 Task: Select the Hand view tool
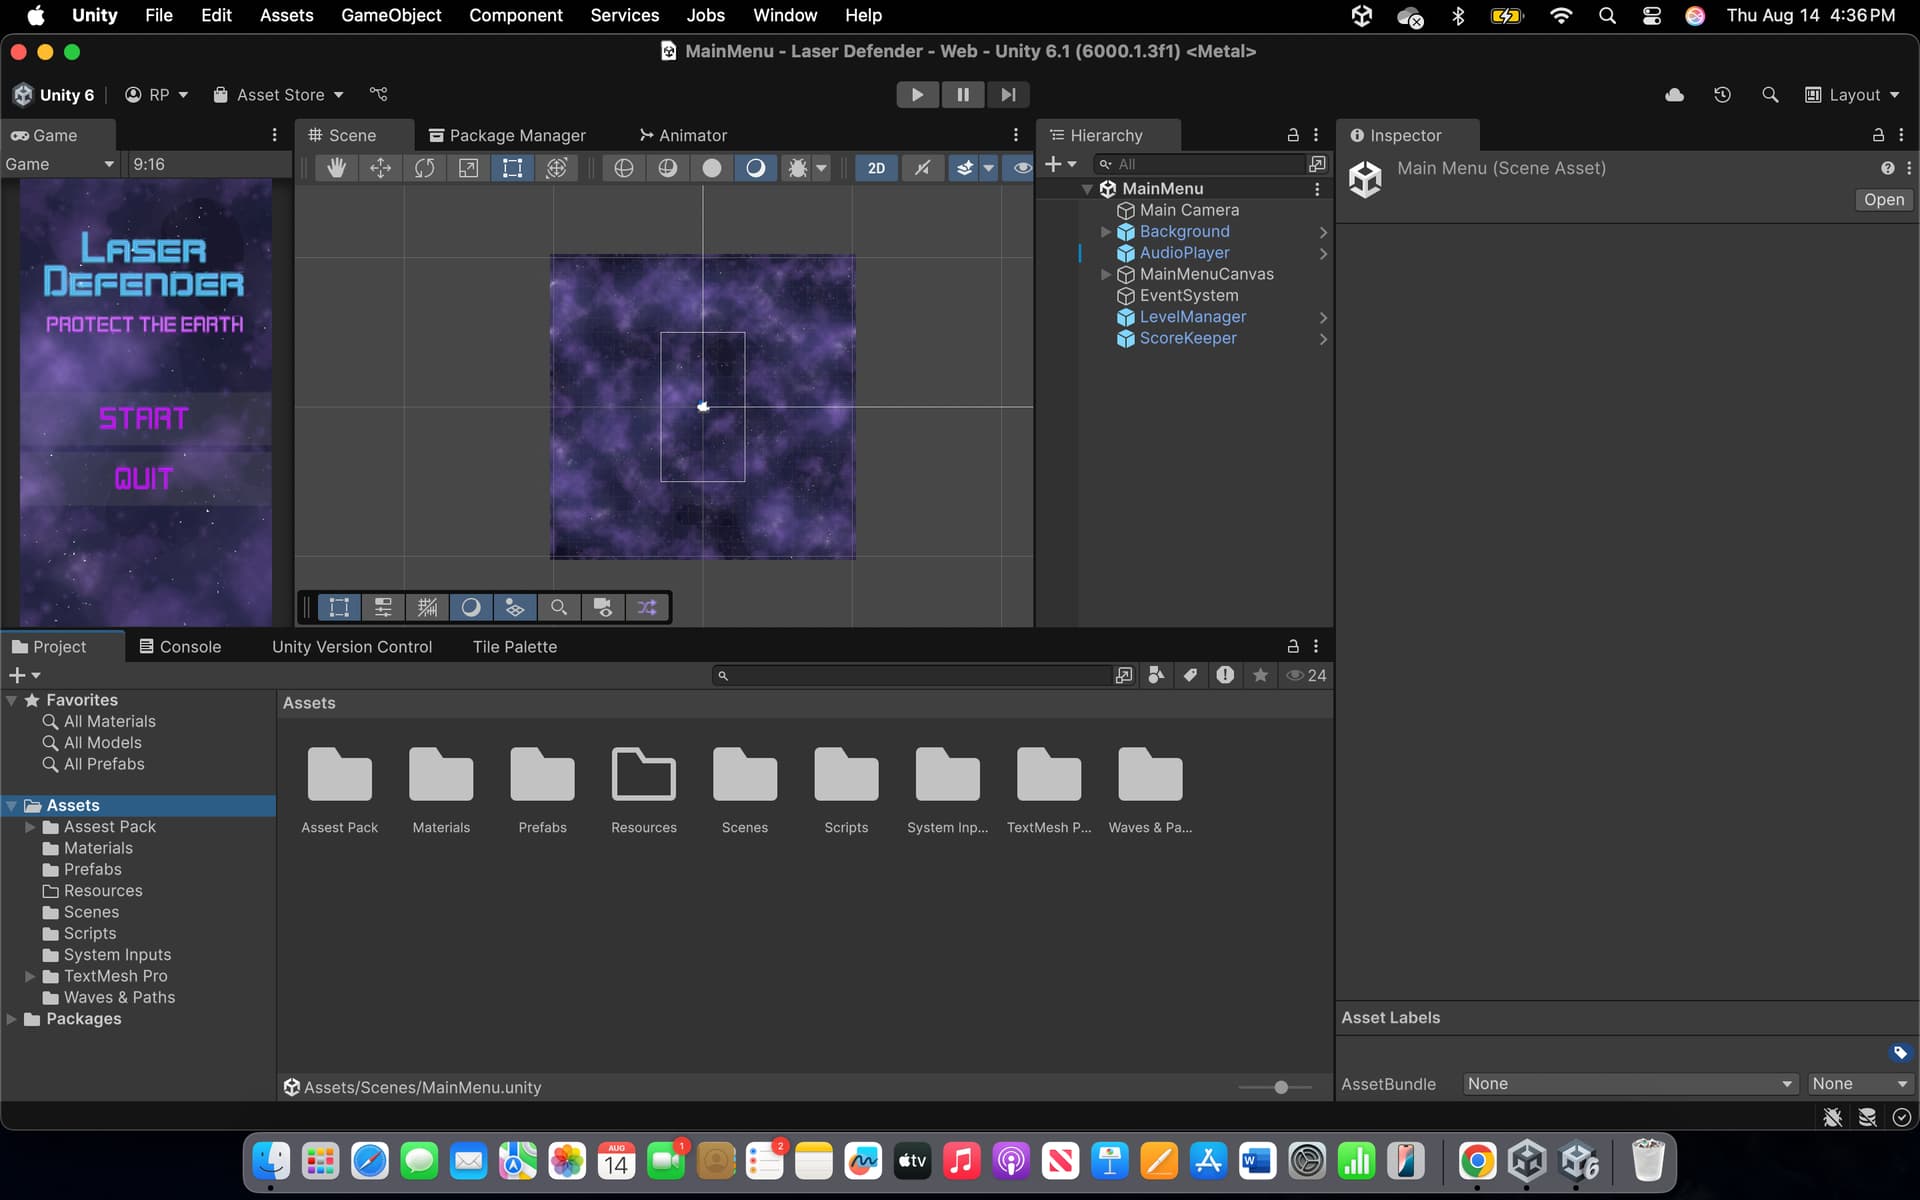(x=337, y=168)
